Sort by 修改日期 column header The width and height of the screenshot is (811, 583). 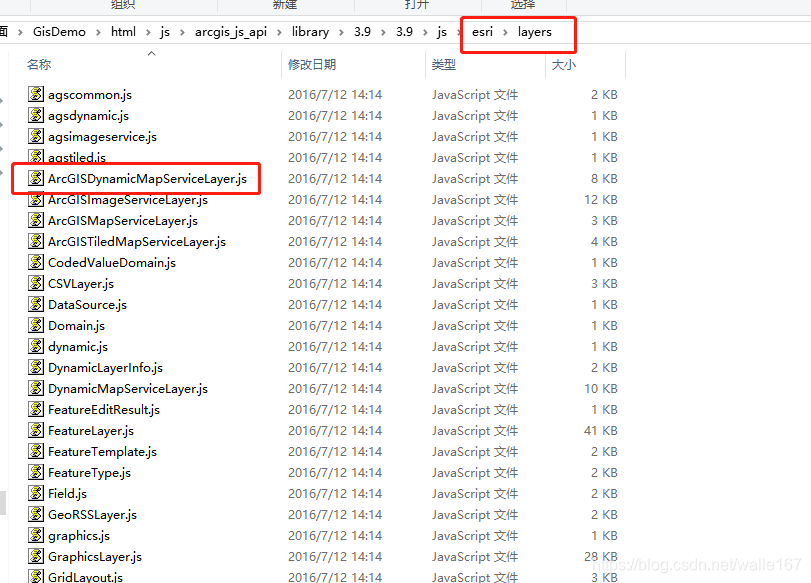312,65
